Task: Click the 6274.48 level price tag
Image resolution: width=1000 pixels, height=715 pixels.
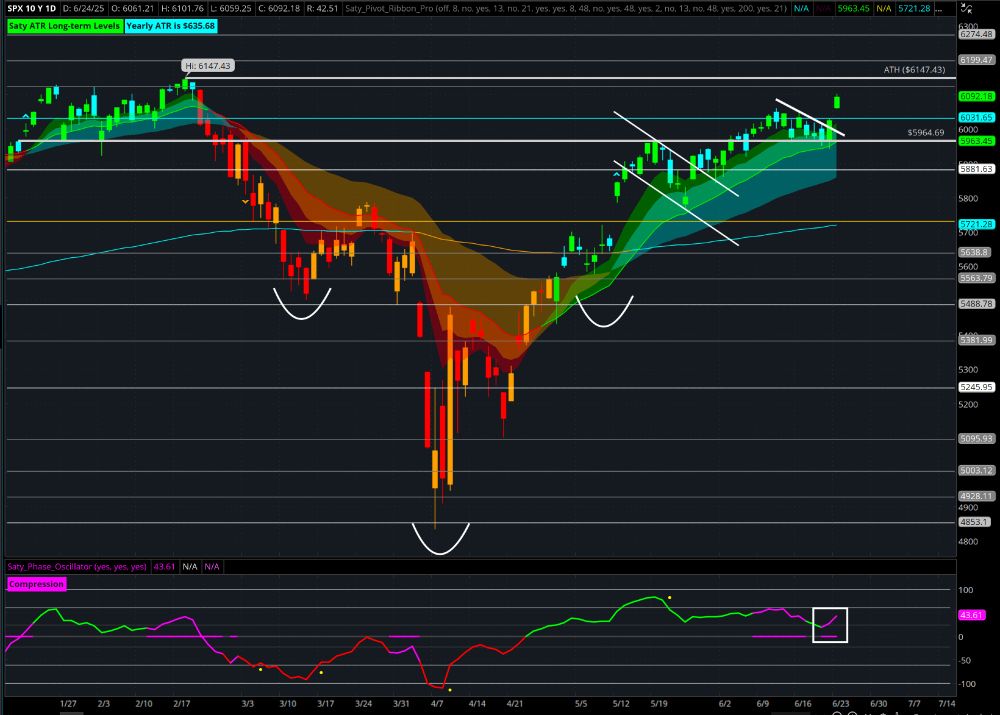Action: tap(976, 34)
